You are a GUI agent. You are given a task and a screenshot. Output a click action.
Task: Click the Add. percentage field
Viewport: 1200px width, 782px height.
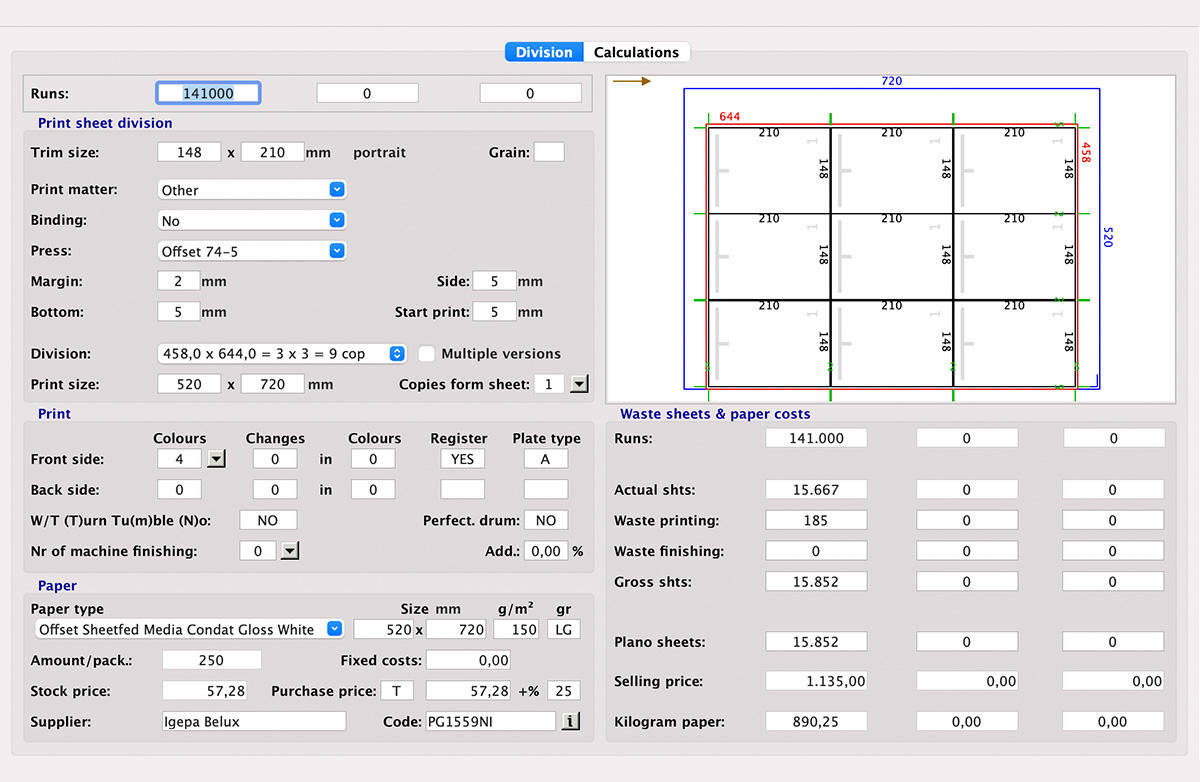pos(546,550)
